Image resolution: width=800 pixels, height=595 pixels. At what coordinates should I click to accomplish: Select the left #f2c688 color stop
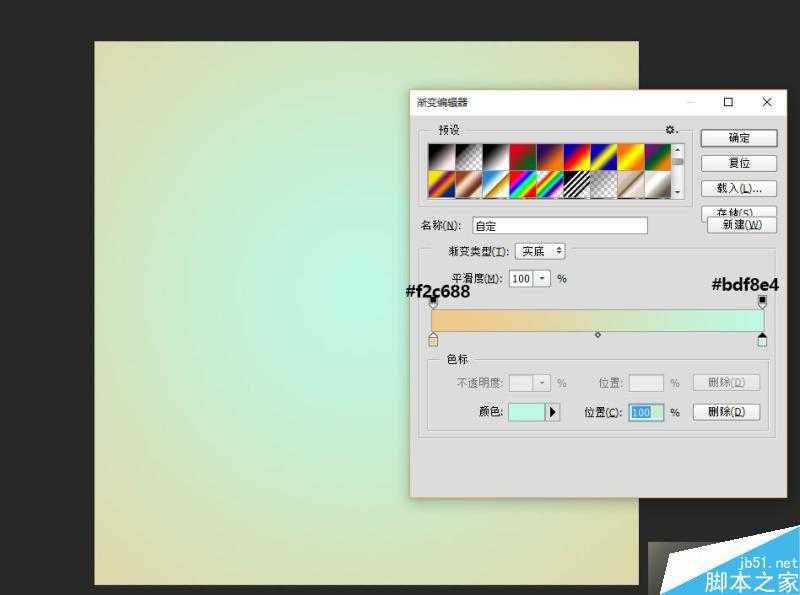point(433,340)
